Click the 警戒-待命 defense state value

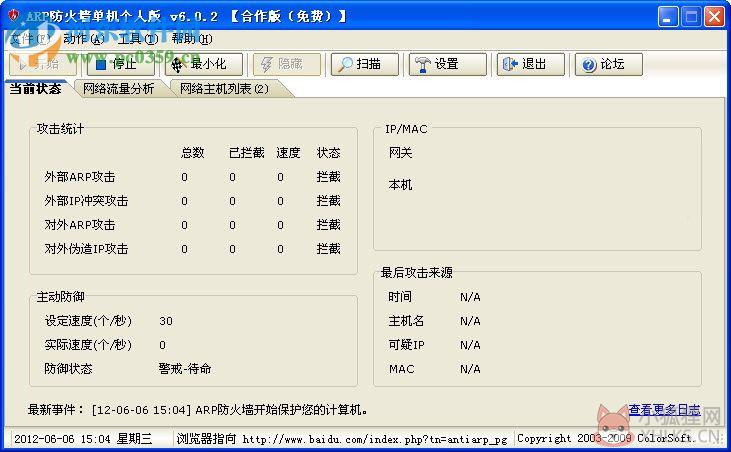(185, 369)
